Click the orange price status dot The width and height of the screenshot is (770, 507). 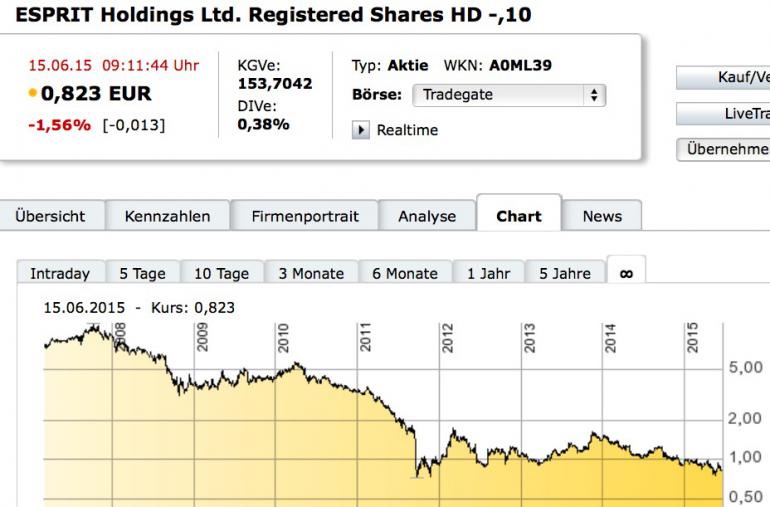click(x=33, y=93)
